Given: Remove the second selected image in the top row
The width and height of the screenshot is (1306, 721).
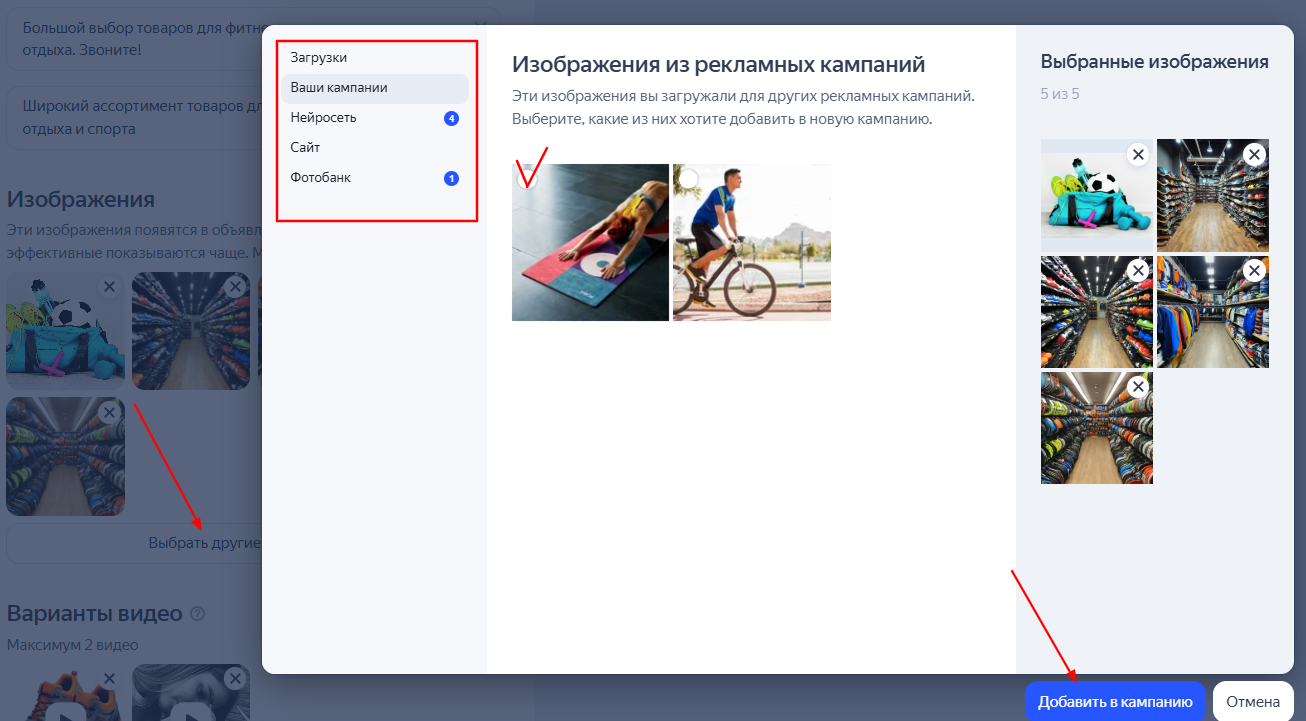Looking at the screenshot, I should 1254,154.
